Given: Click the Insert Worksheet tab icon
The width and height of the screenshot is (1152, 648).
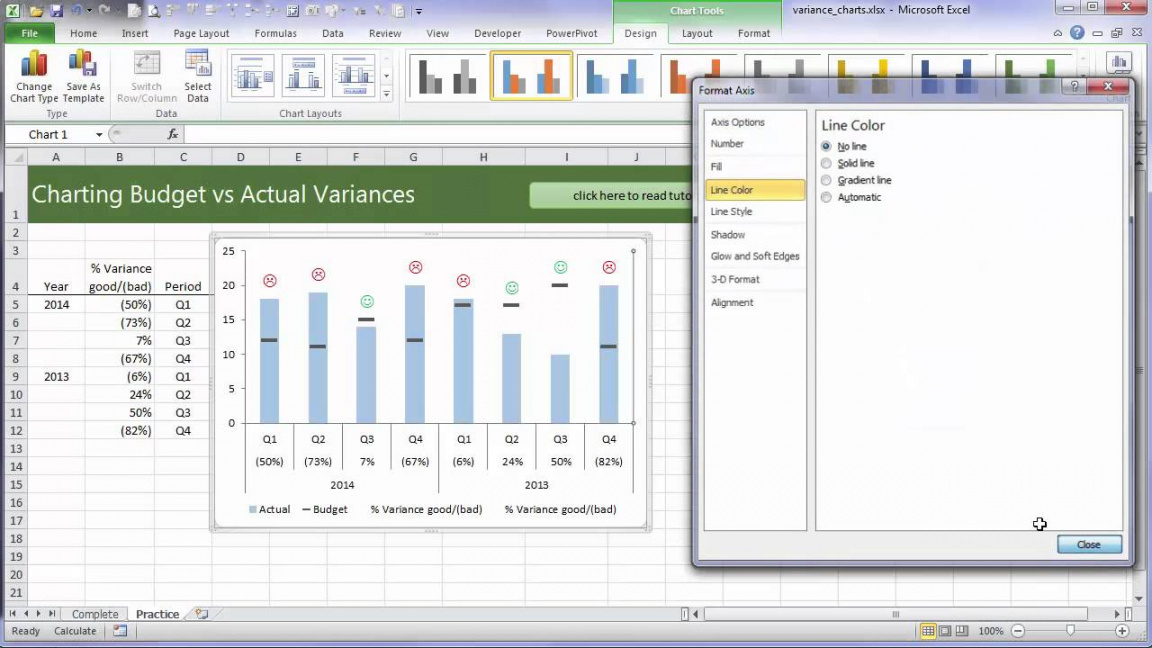Looking at the screenshot, I should pyautogui.click(x=202, y=614).
